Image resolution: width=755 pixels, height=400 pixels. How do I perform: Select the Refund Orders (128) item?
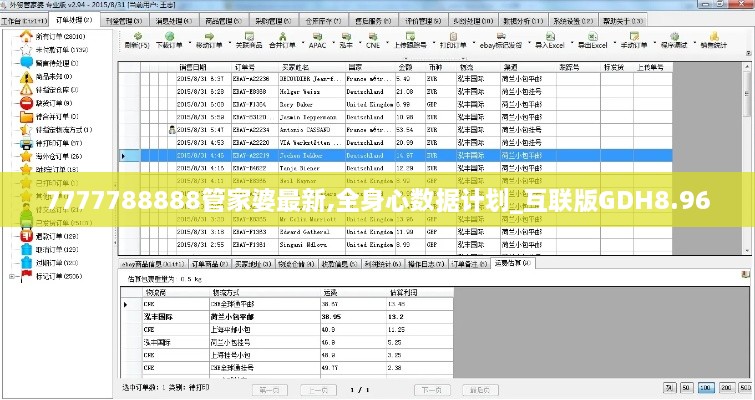49,236
